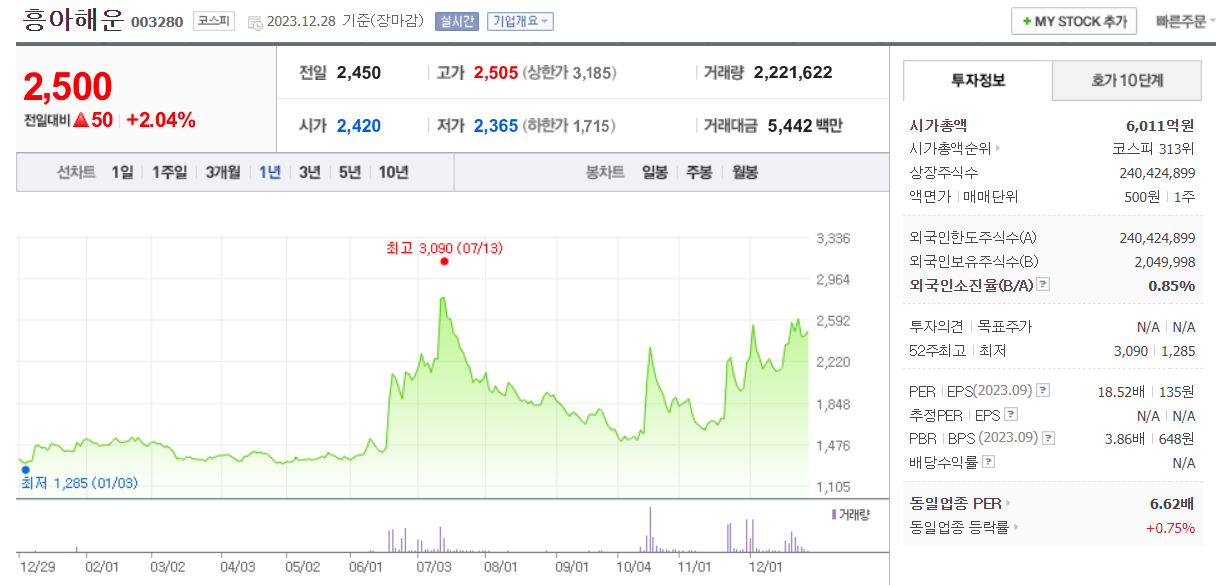Select the 1일 line chart period
Image resolution: width=1229 pixels, height=585 pixels.
(x=122, y=172)
